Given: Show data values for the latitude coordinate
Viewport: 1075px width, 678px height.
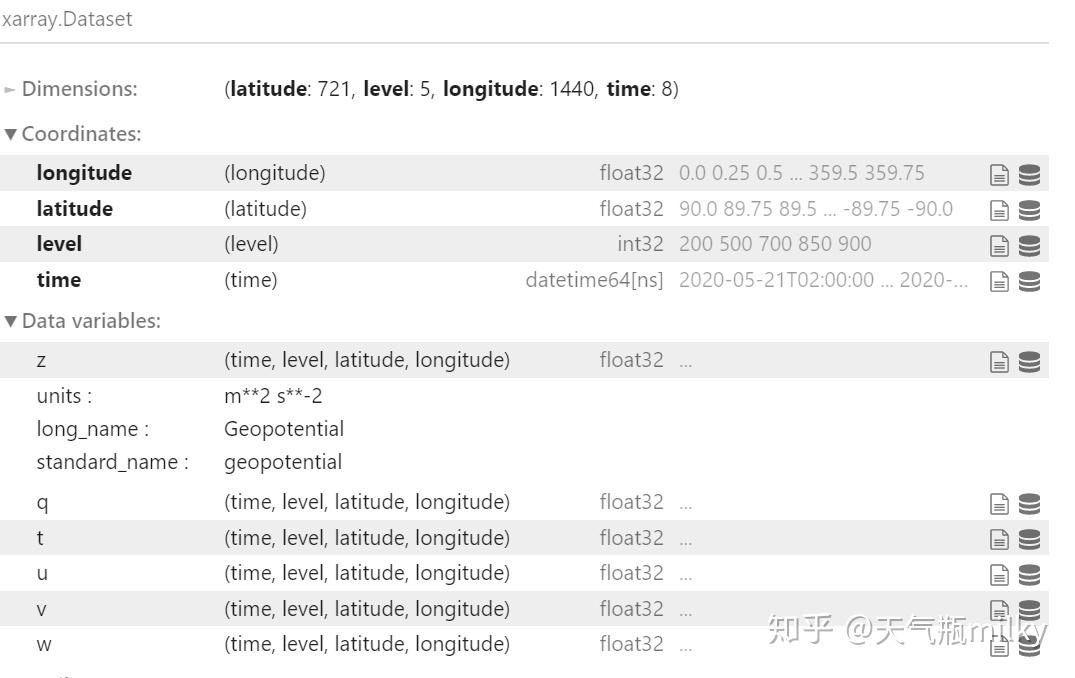Looking at the screenshot, I should (x=1027, y=208).
